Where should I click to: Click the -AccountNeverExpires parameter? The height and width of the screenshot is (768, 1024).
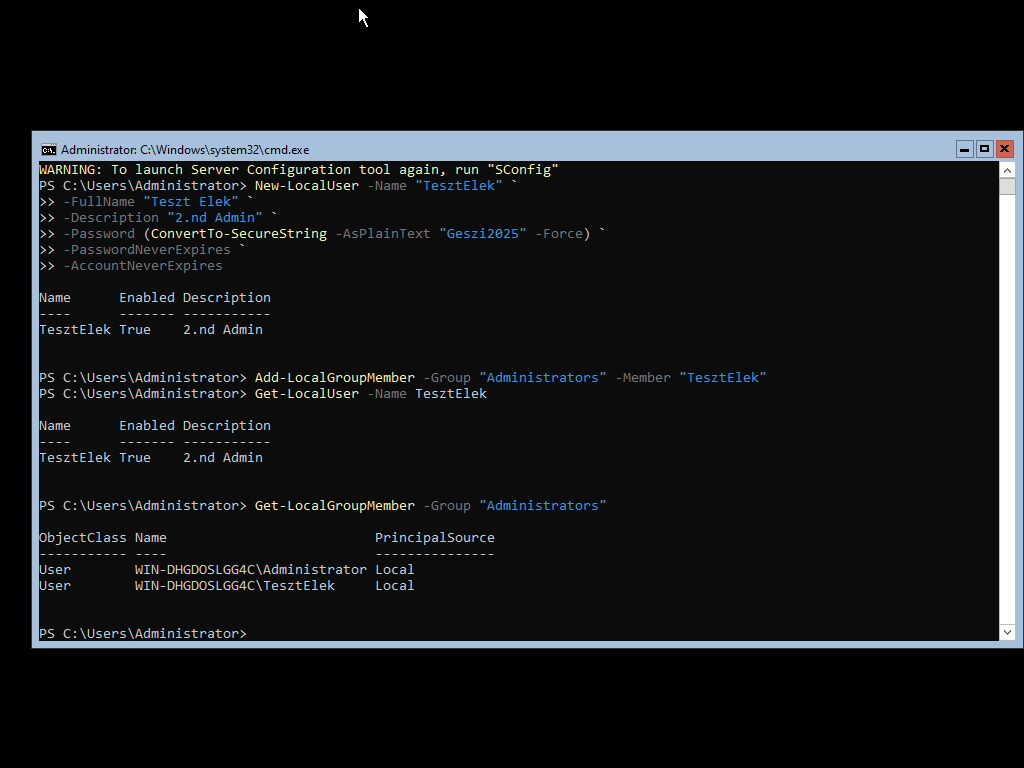pos(142,266)
